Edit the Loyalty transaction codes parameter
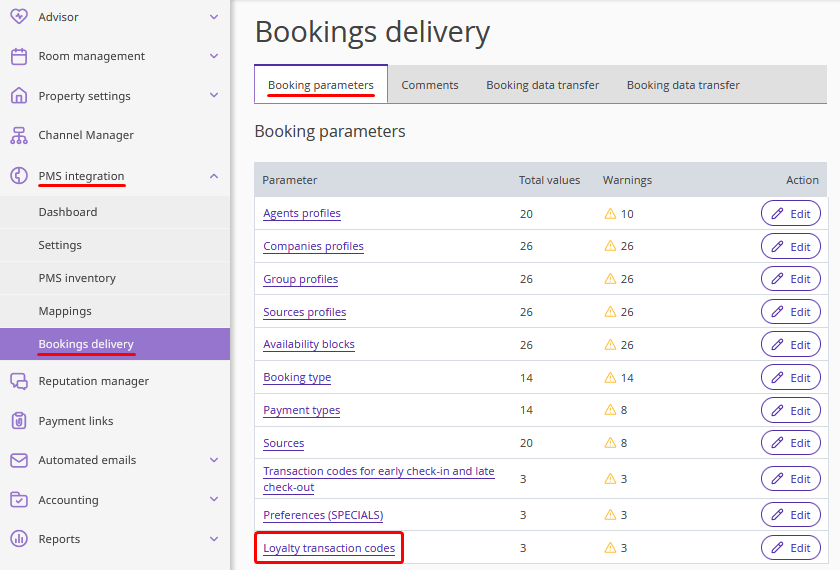 791,548
